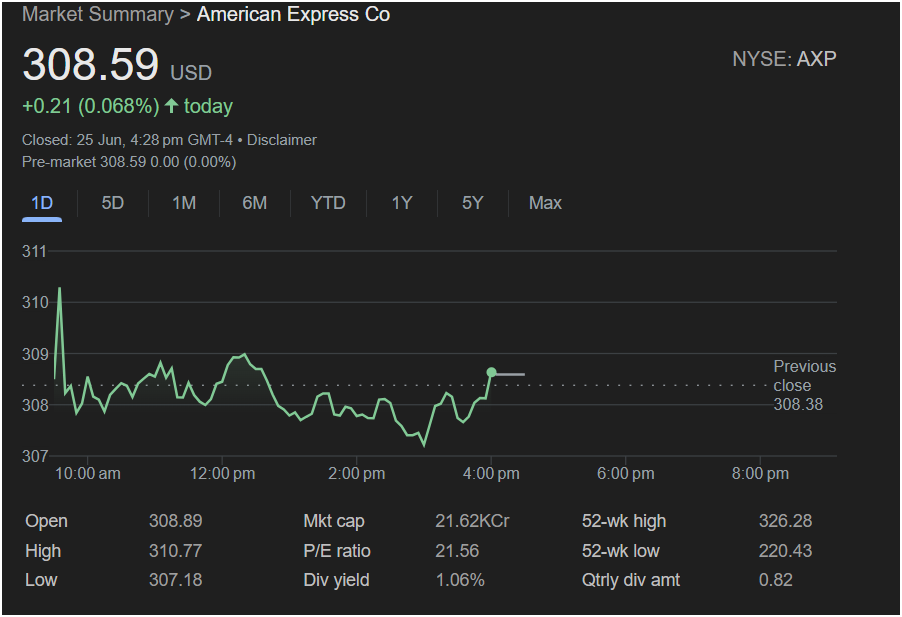Click the morning price spike peak
The height and width of the screenshot is (617, 902).
pos(59,288)
